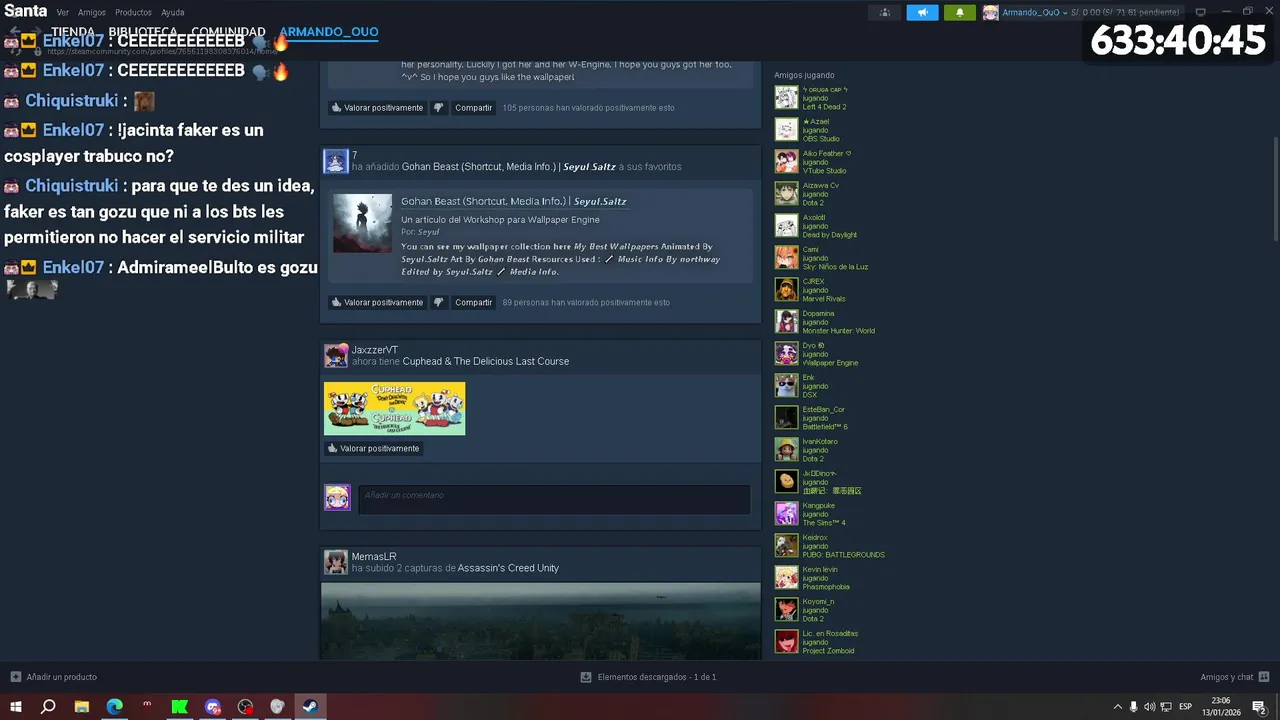Open Enk's cat avatar in friends list
Screen dimensions: 1280x720
786,386
